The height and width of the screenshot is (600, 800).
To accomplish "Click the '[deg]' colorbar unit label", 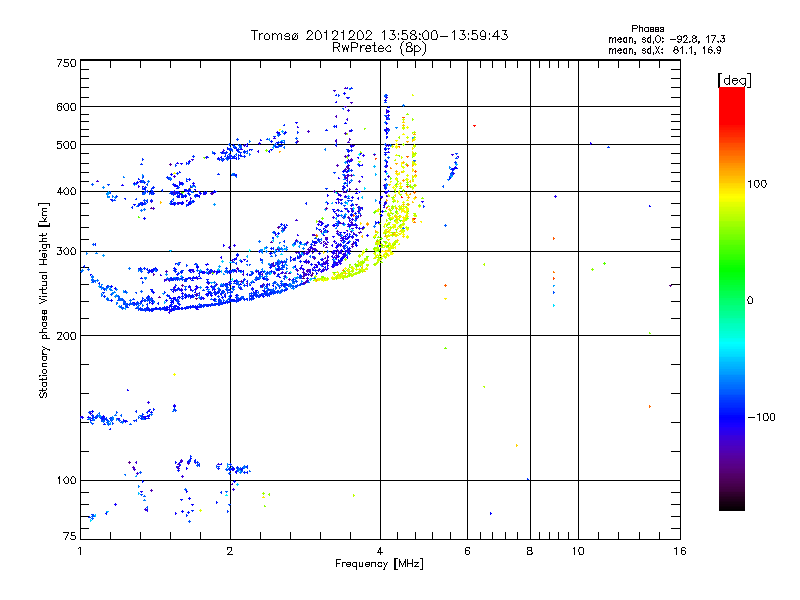I will 734,81.
